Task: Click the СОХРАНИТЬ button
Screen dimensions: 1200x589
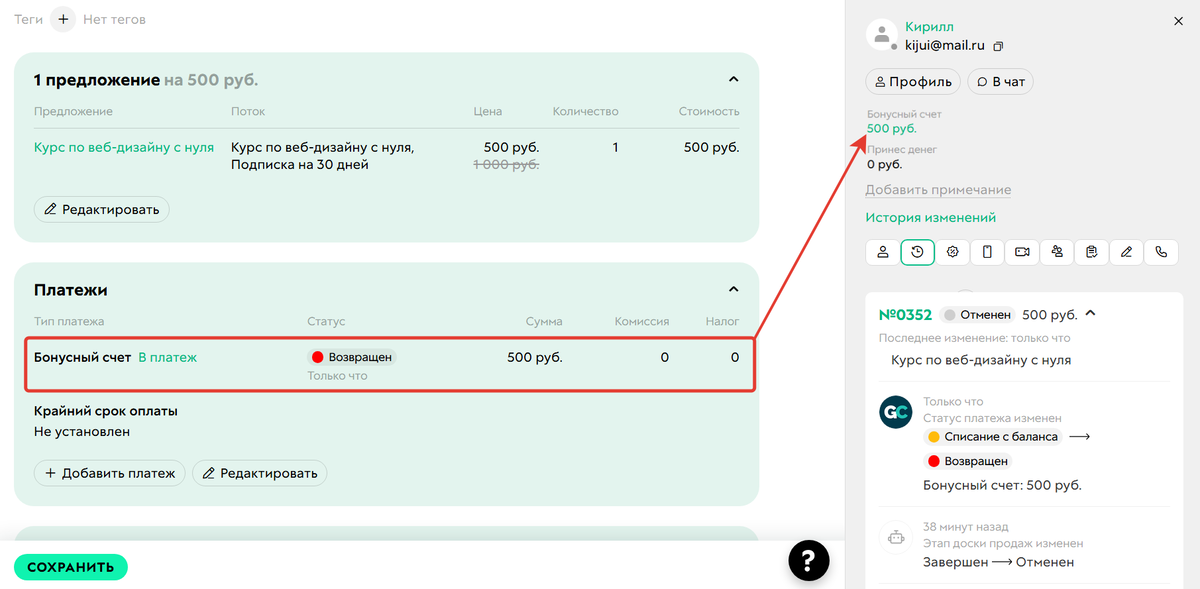Action: coord(71,567)
